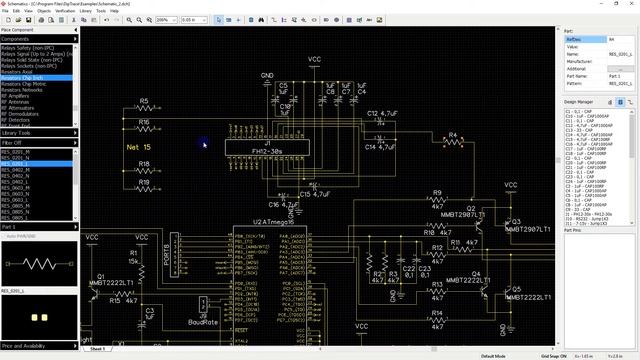The image size is (640, 360).
Task: Click the Place Text 'Abc' icon
Action: click(x=369, y=20)
